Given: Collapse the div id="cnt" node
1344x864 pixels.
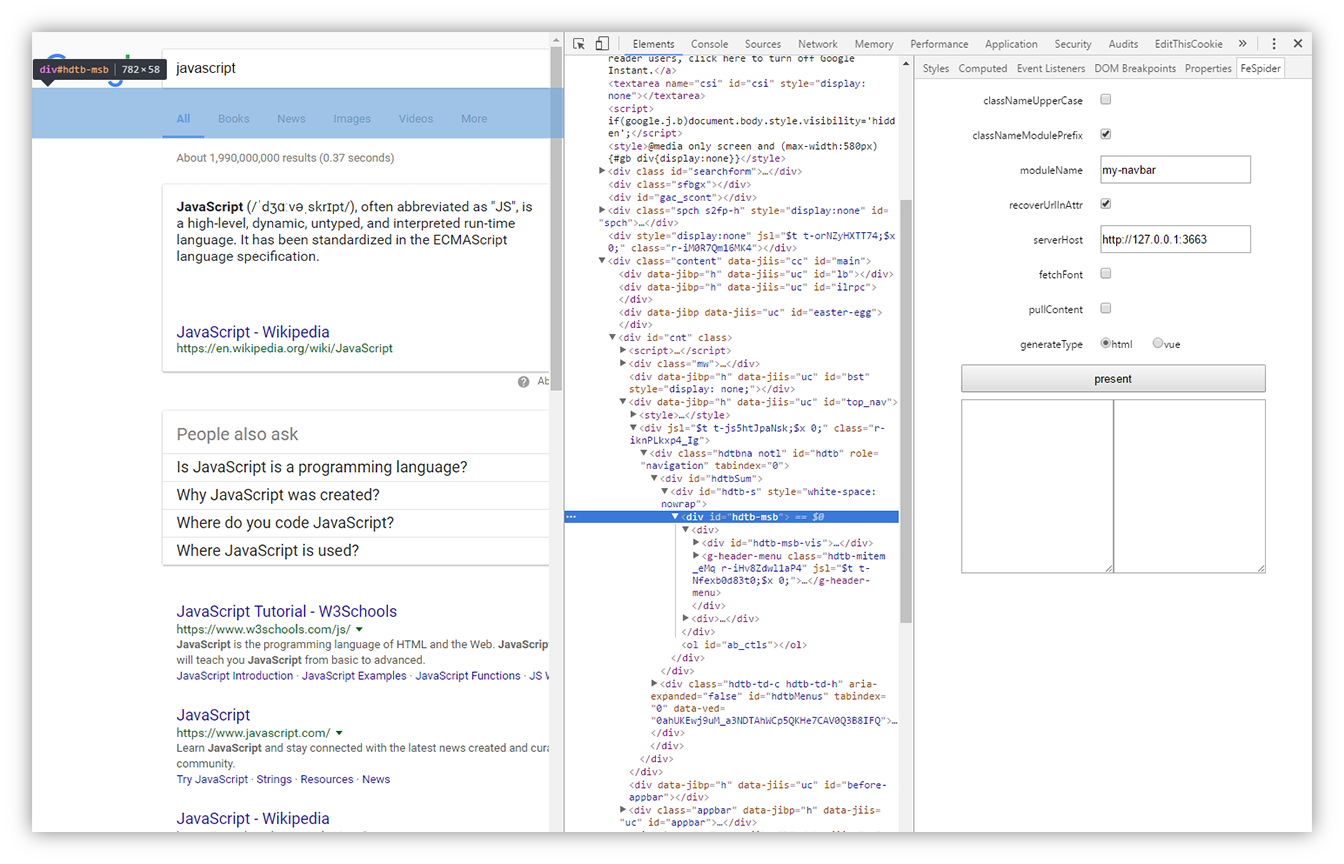Looking at the screenshot, I should [613, 338].
